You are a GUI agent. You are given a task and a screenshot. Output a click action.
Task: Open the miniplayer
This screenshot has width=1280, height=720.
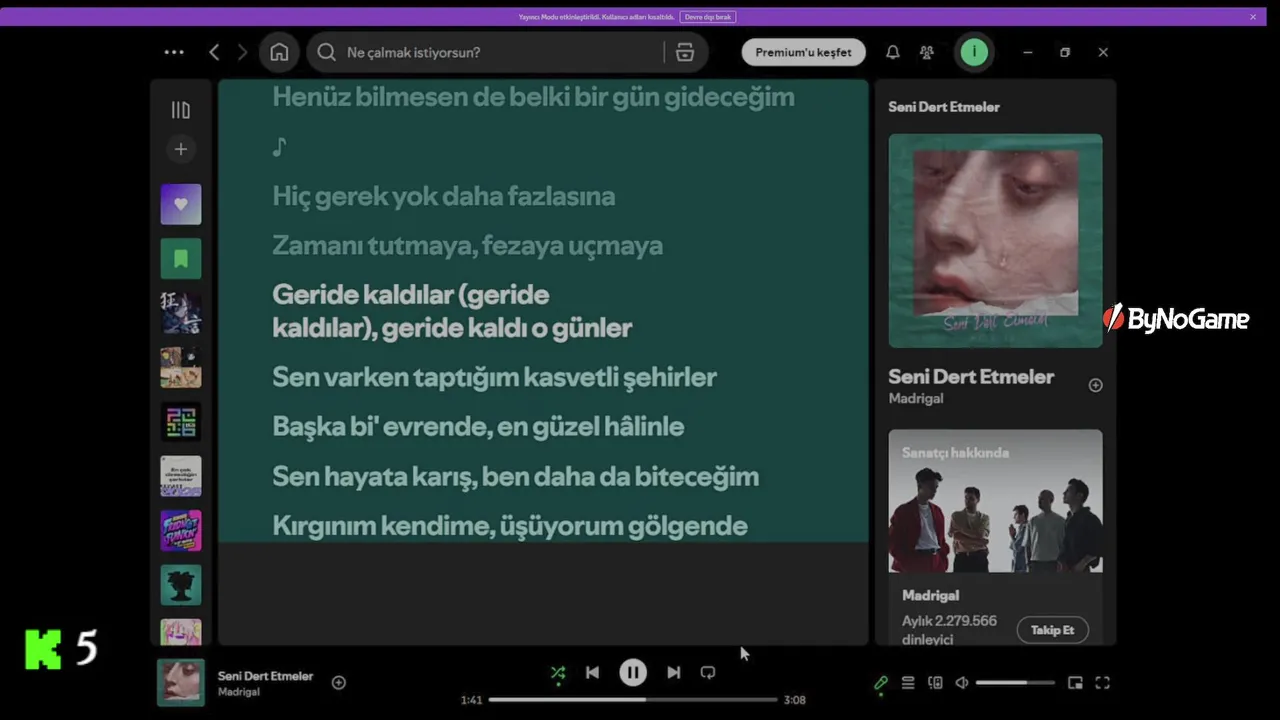tap(1075, 683)
